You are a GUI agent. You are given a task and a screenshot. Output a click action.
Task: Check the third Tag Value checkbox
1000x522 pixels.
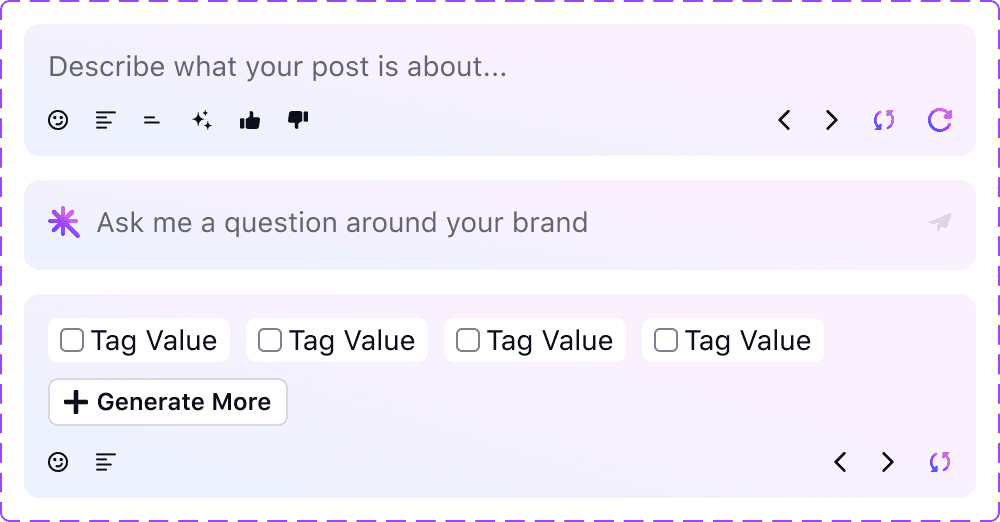(468, 340)
